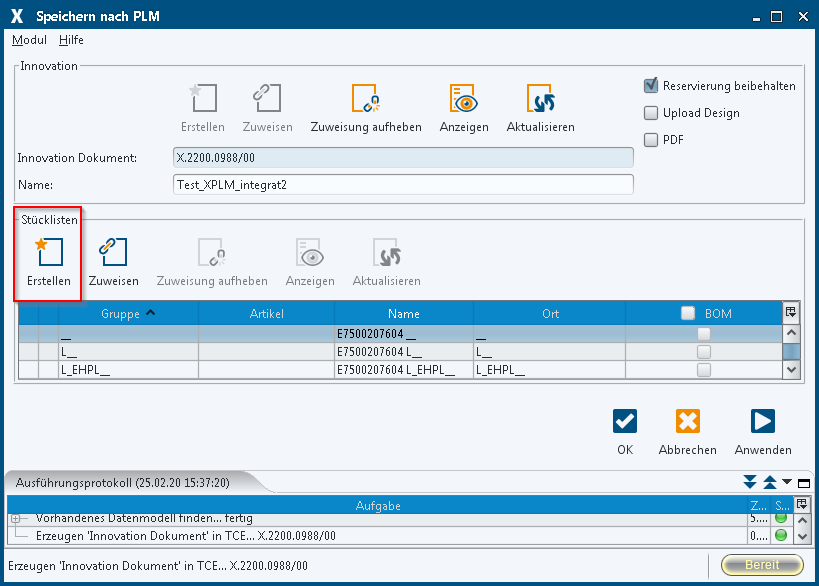Screen dimensions: 819x586
Task: Open the Hilfe menu
Action: tap(71, 40)
